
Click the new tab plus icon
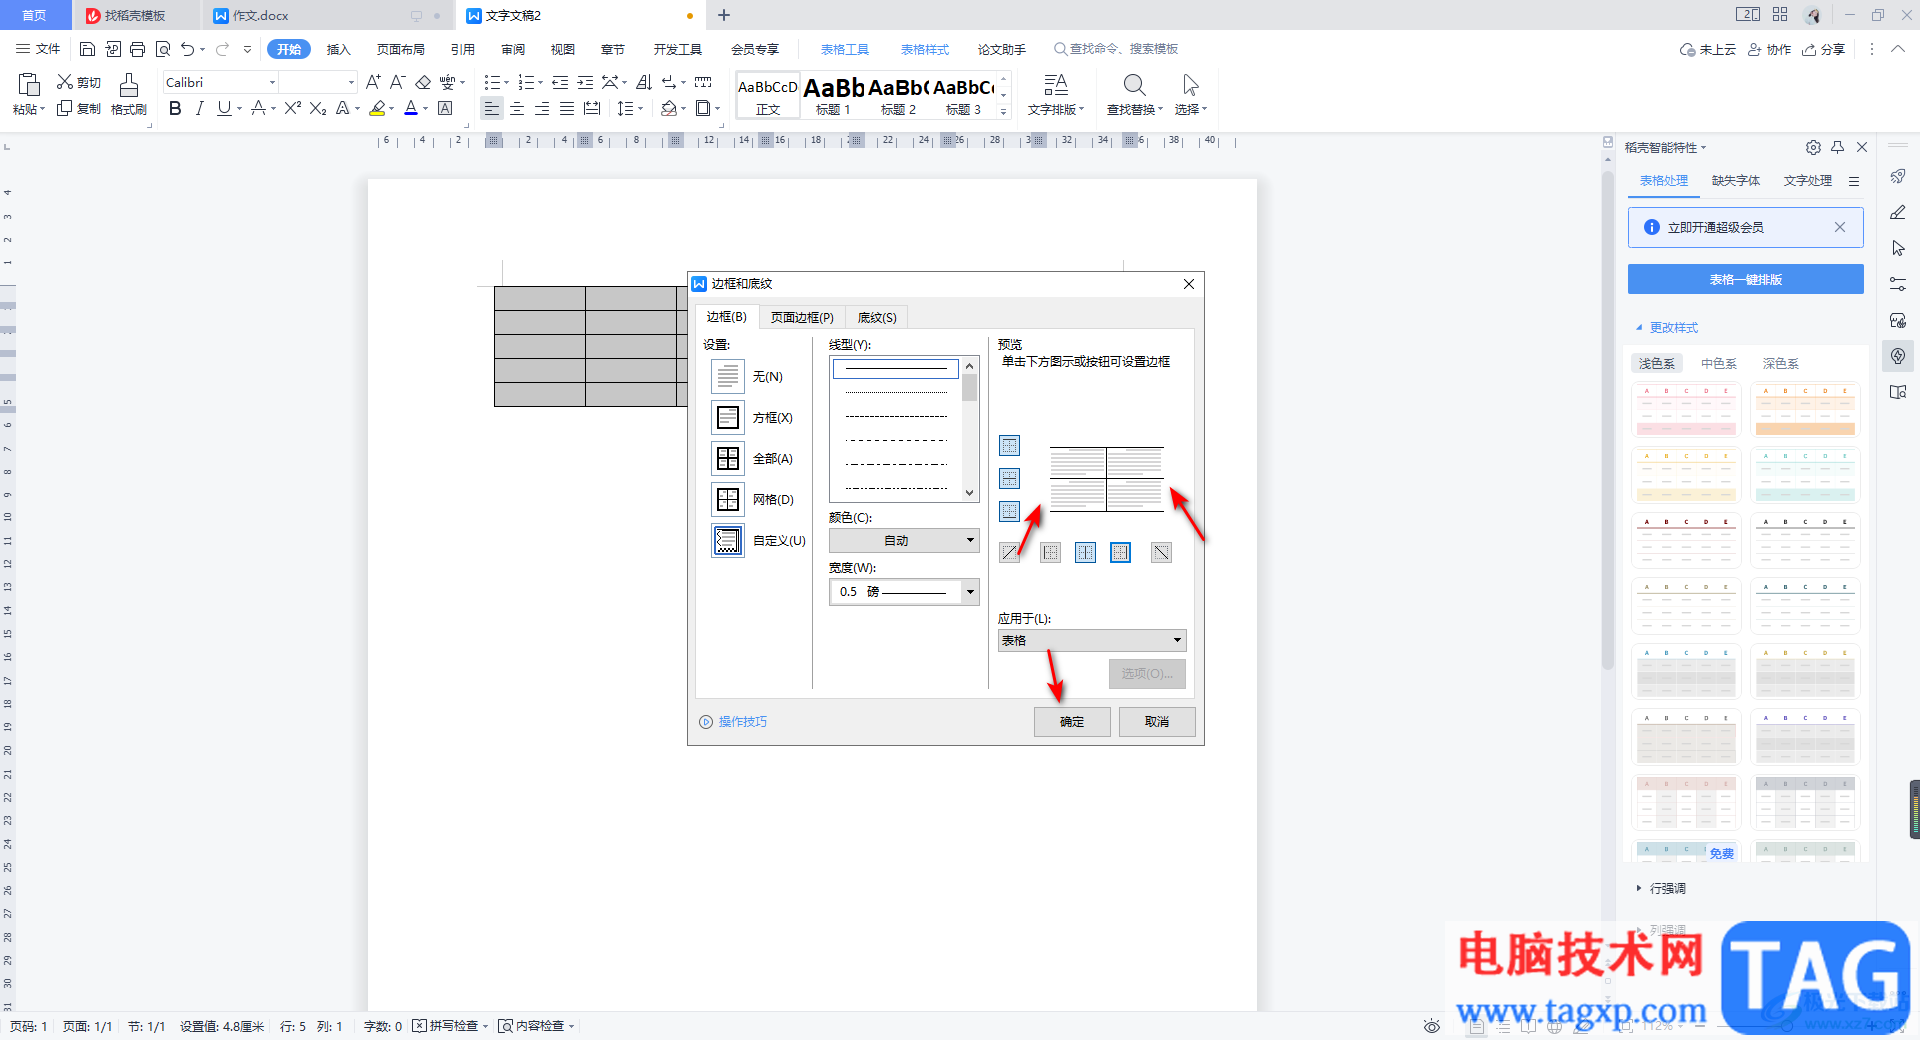tap(724, 15)
